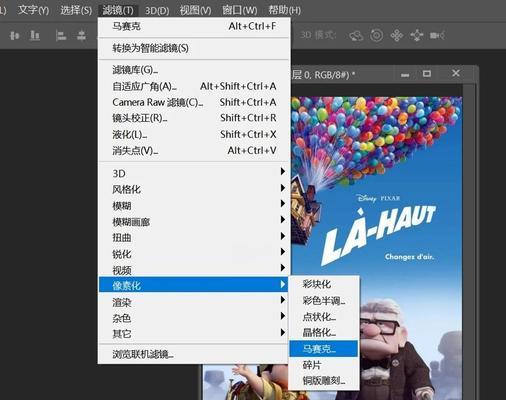506x400 pixels.
Task: Expand the 扭曲 distort submenu
Action: coord(194,237)
